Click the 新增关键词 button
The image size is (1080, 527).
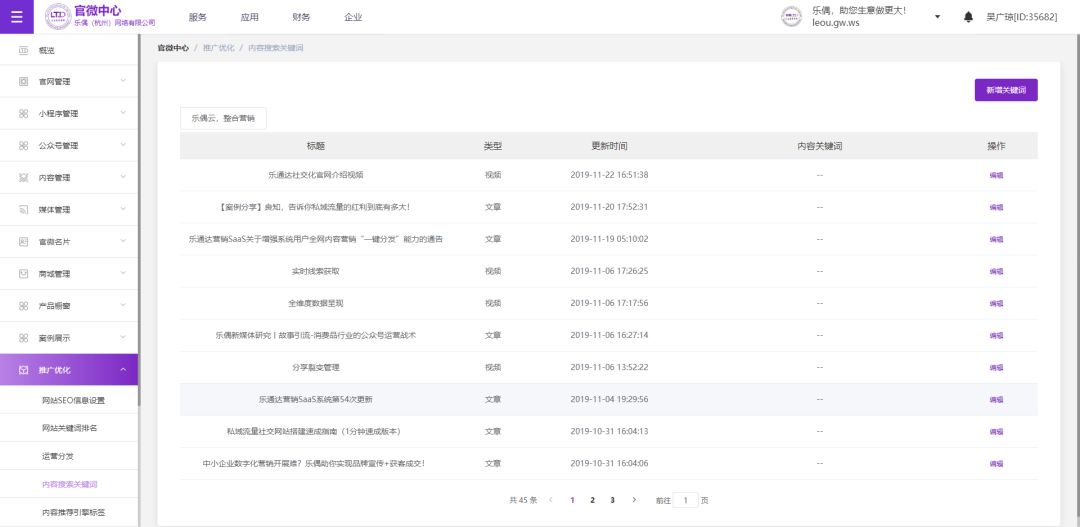[1005, 90]
